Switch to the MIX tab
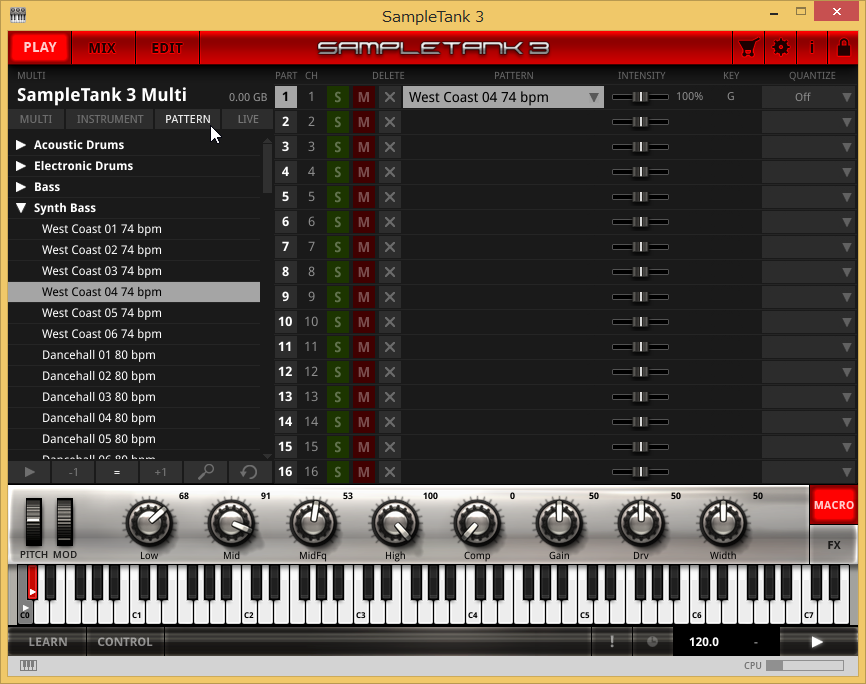The height and width of the screenshot is (684, 866). pyautogui.click(x=103, y=48)
